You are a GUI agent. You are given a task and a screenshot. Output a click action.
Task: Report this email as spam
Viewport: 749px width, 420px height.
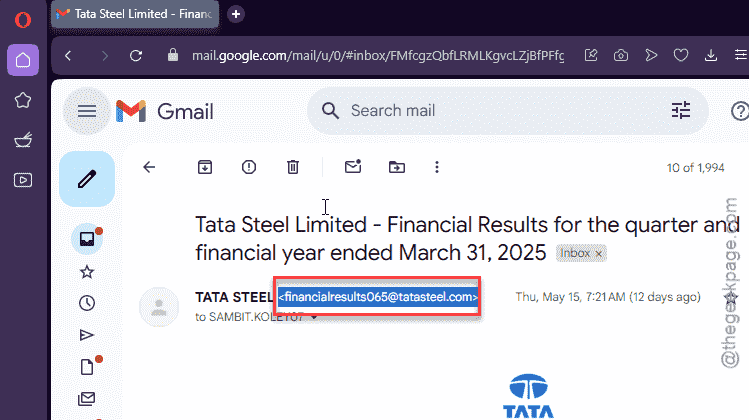(249, 167)
